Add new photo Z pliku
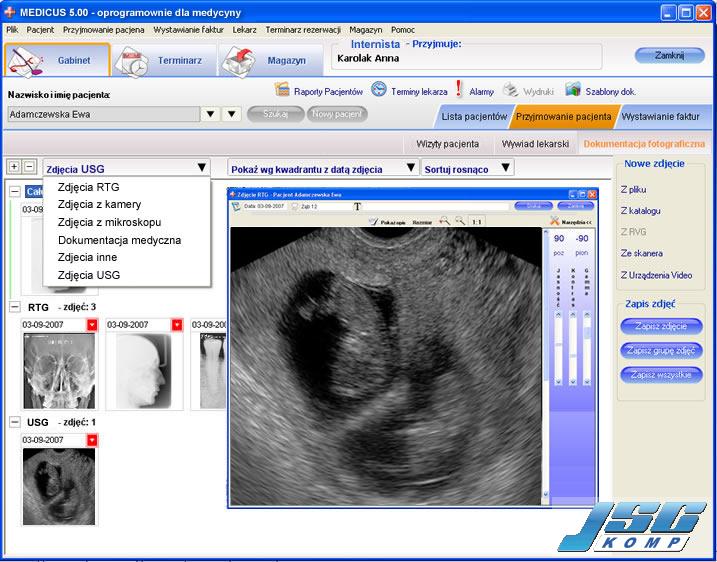The height and width of the screenshot is (562, 717). [x=633, y=189]
